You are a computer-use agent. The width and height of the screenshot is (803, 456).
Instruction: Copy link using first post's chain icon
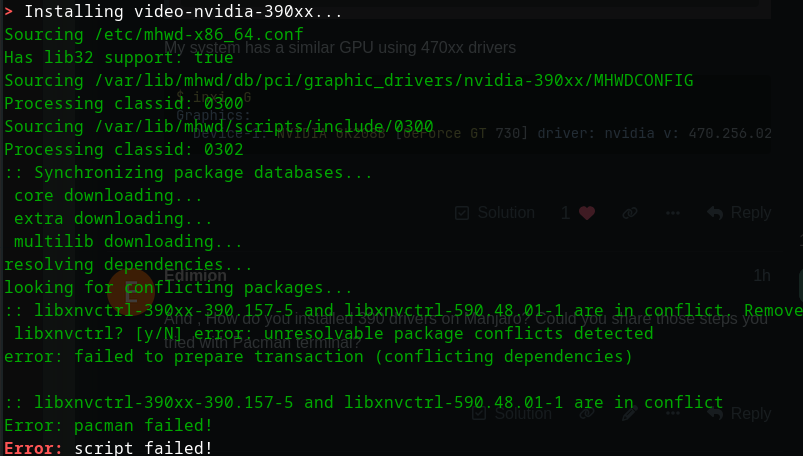coord(630,213)
